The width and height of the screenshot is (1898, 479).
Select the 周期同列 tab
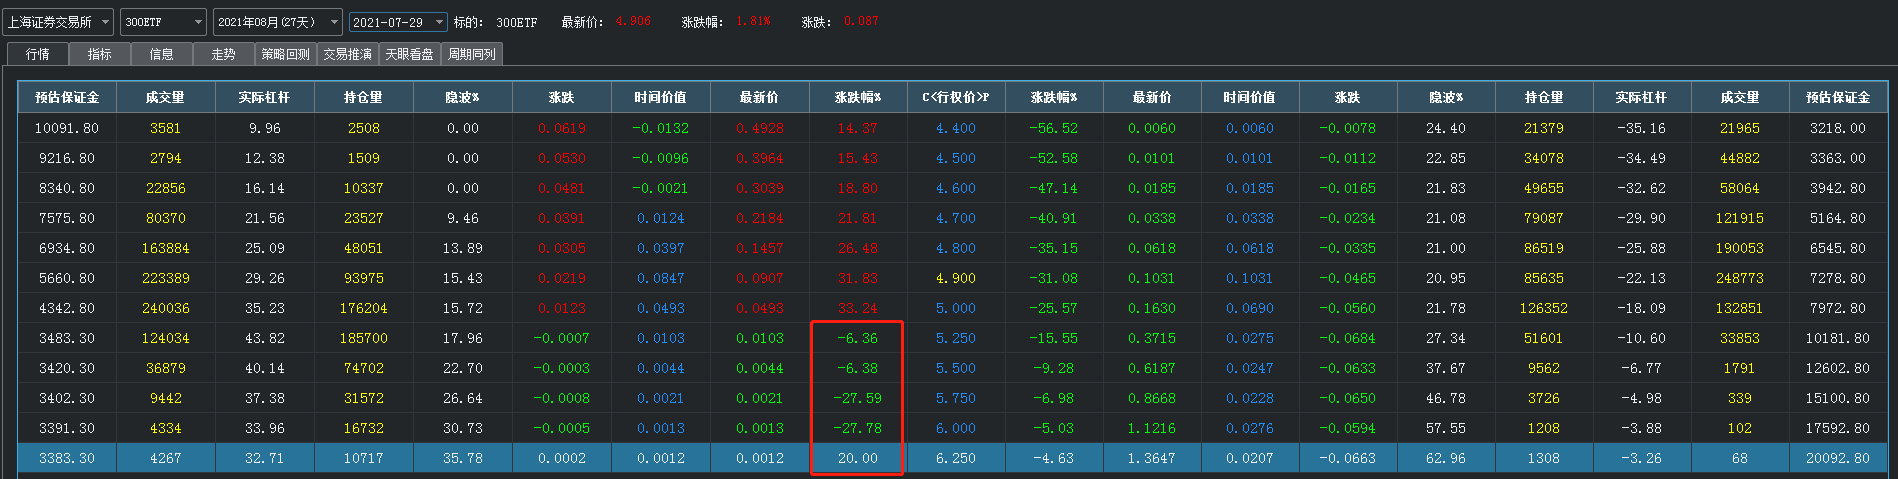[471, 54]
